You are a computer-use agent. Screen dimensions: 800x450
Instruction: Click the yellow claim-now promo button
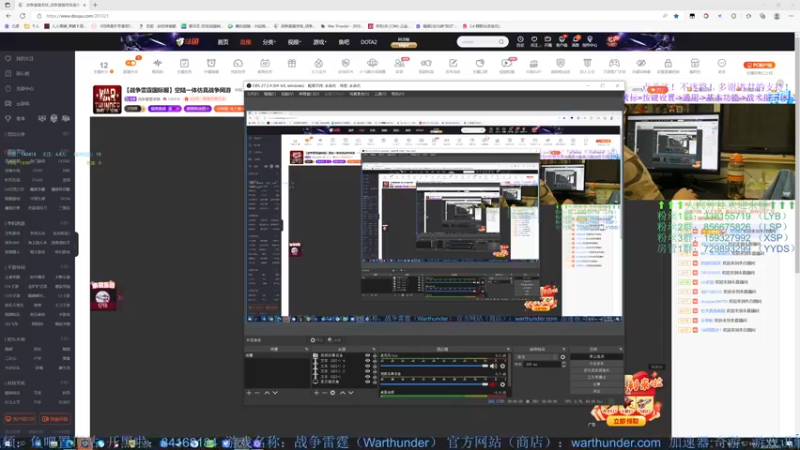626,421
